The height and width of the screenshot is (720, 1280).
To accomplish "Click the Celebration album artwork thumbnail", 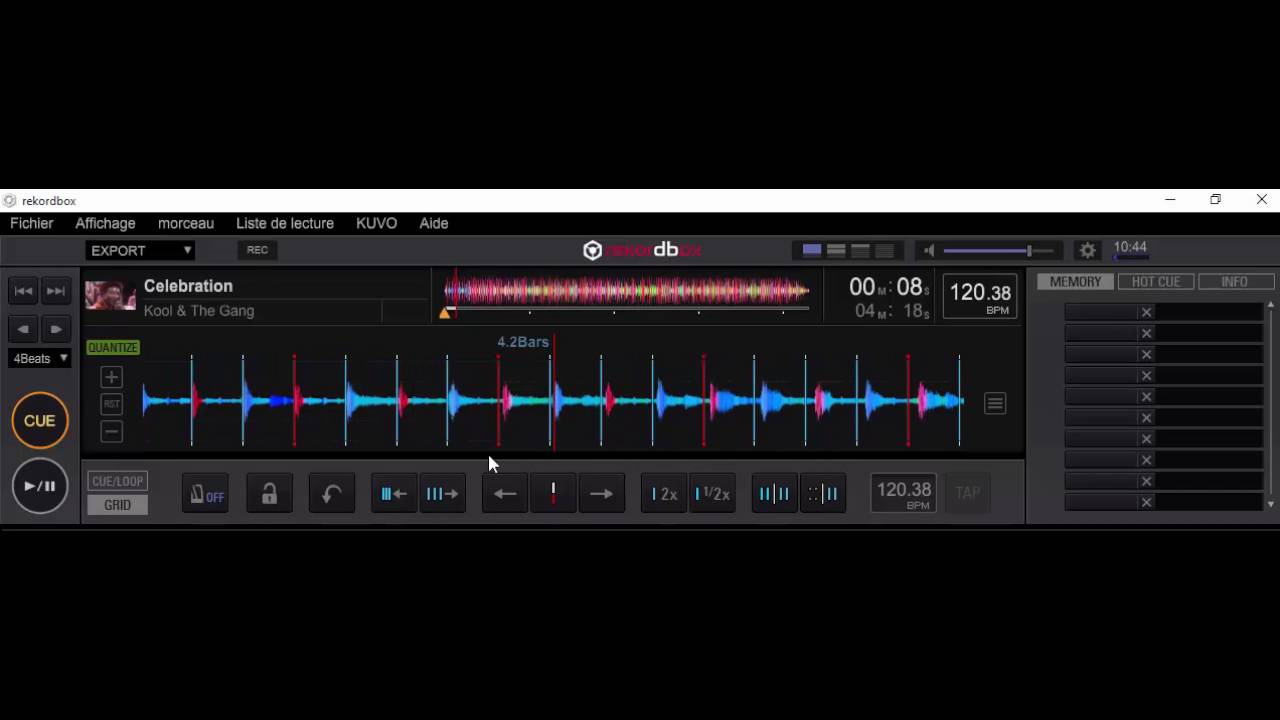I will click(x=110, y=296).
